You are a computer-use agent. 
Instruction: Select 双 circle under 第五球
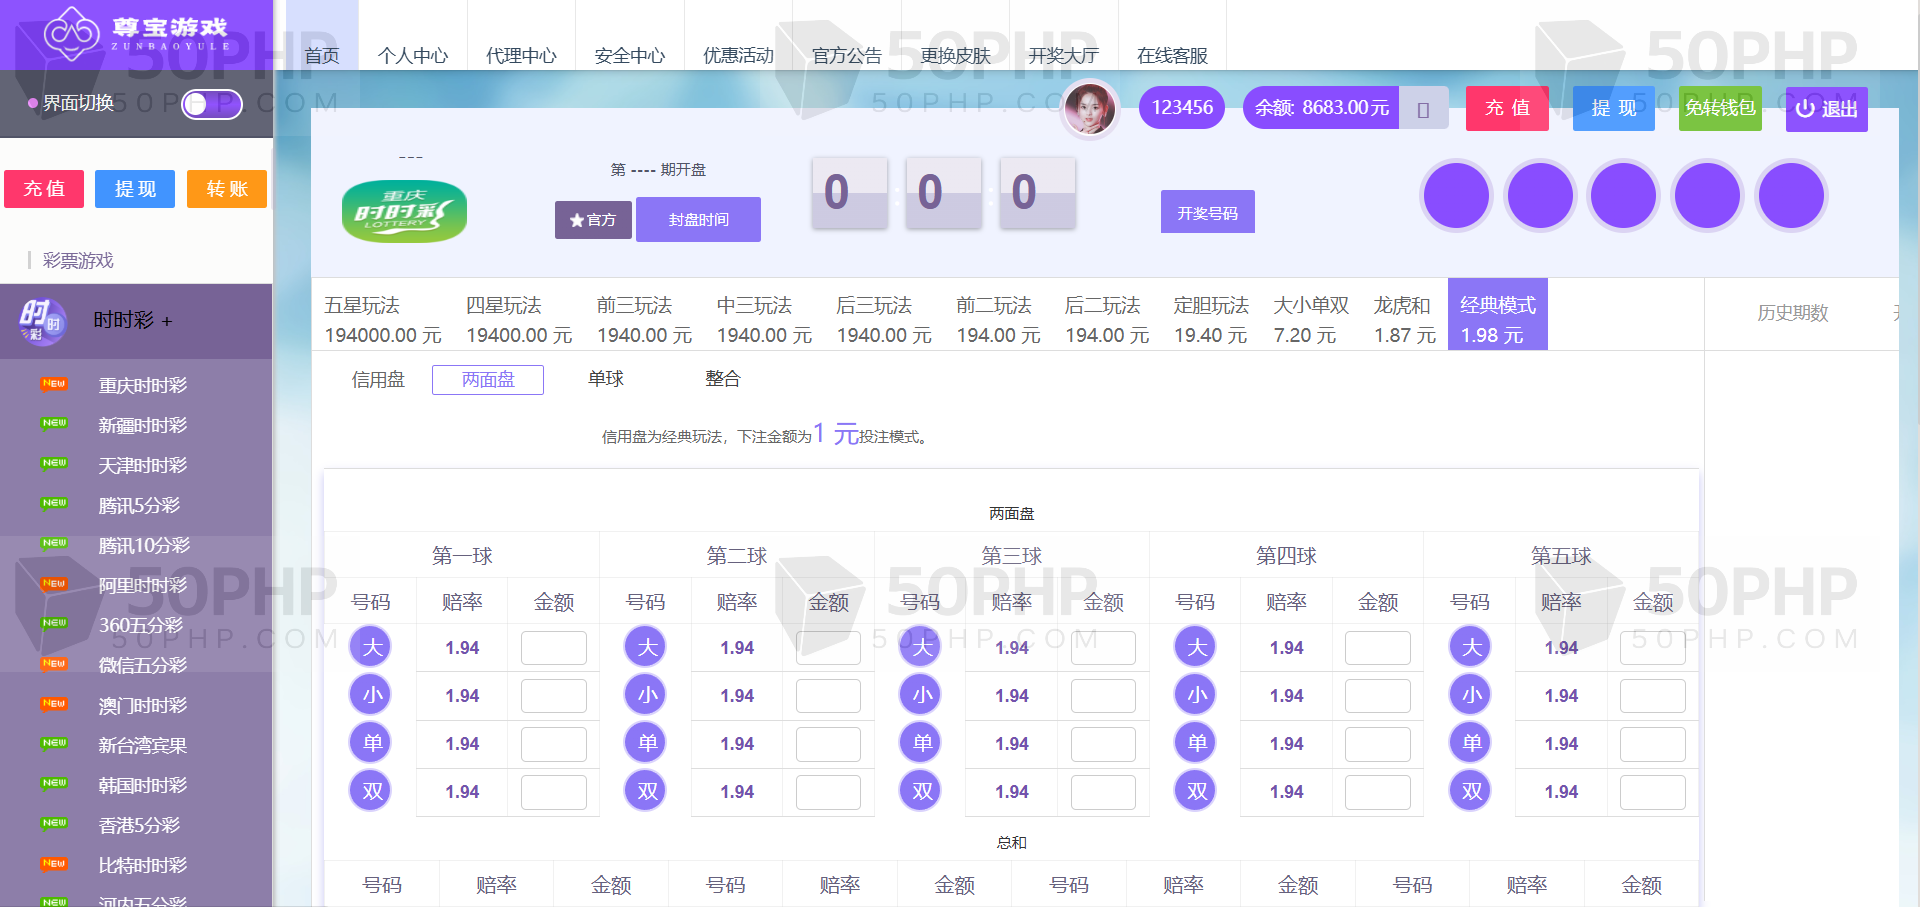tap(1471, 791)
